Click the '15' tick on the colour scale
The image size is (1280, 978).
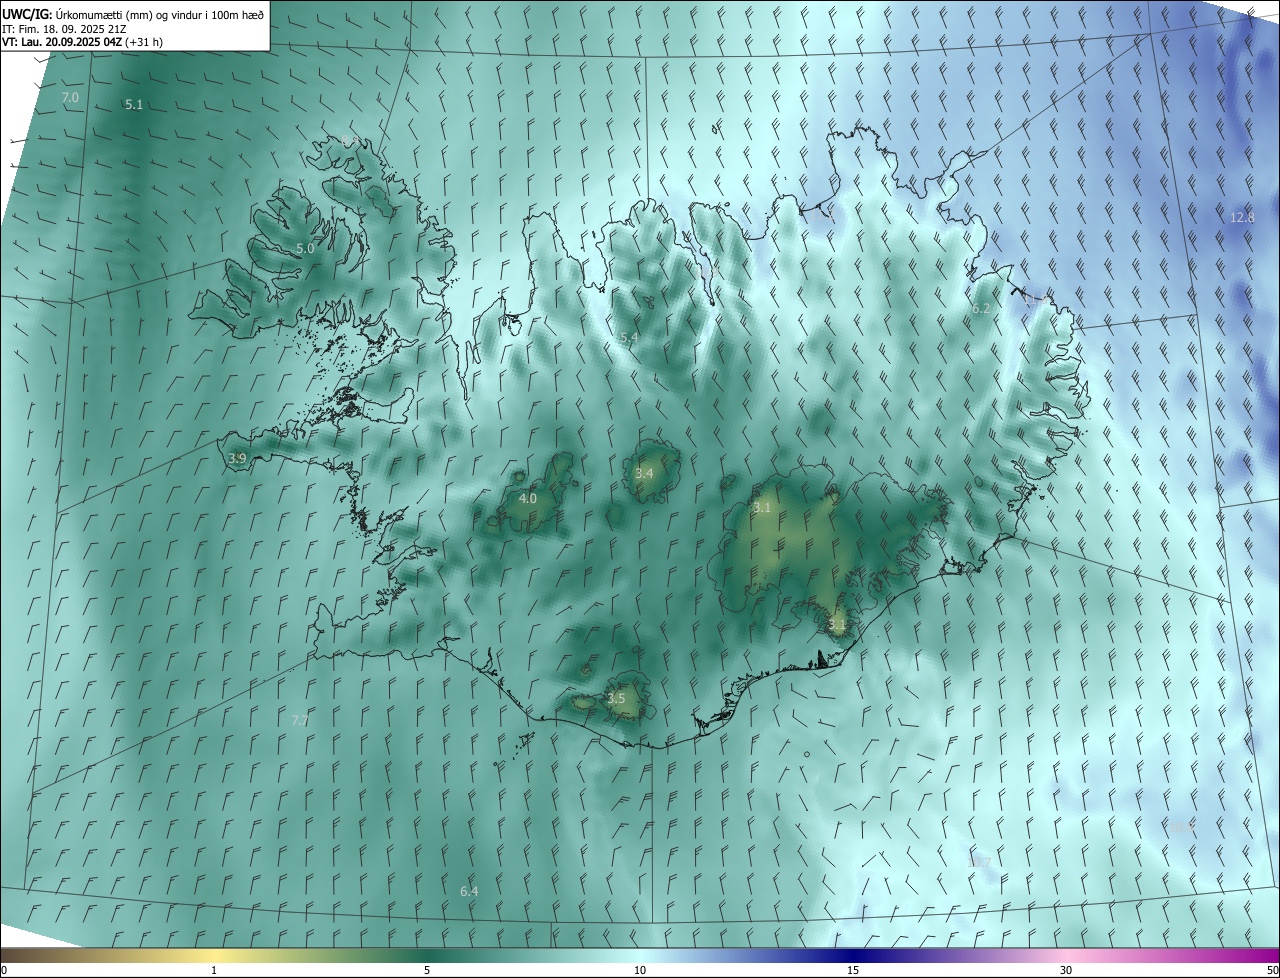[x=853, y=970]
